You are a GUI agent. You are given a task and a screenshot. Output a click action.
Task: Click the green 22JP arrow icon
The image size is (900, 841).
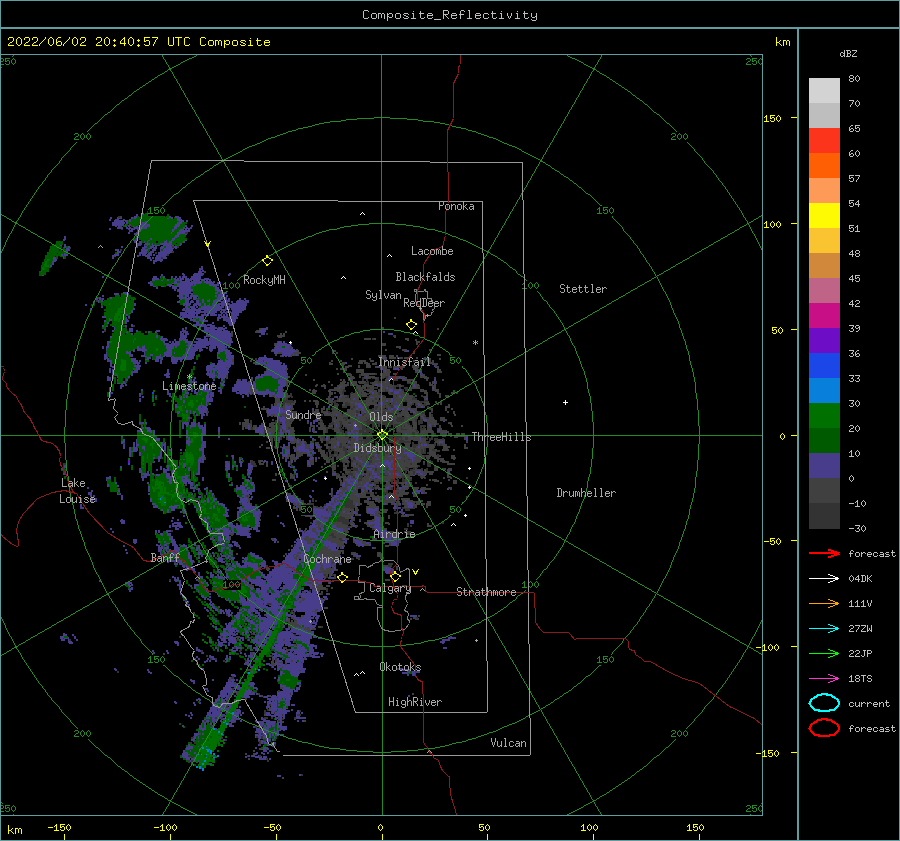point(824,653)
